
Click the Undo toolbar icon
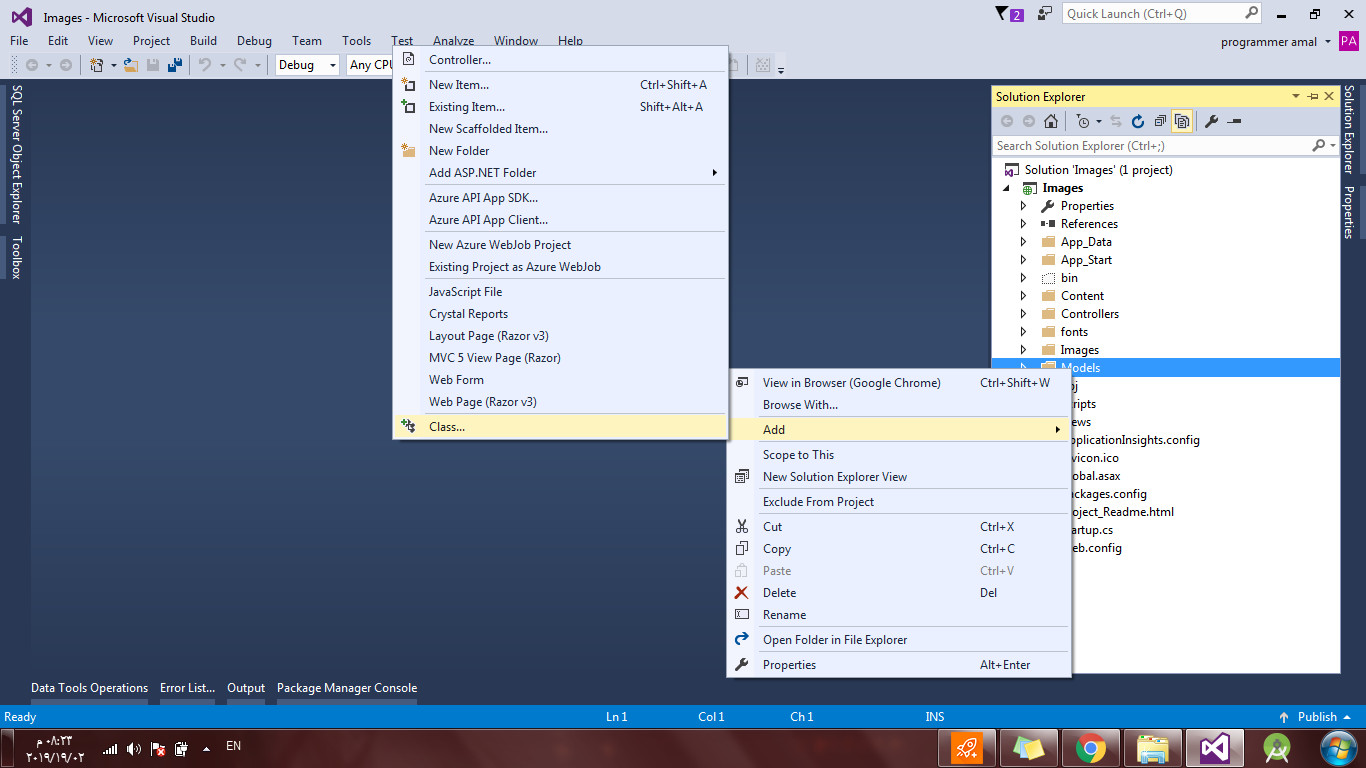point(204,65)
